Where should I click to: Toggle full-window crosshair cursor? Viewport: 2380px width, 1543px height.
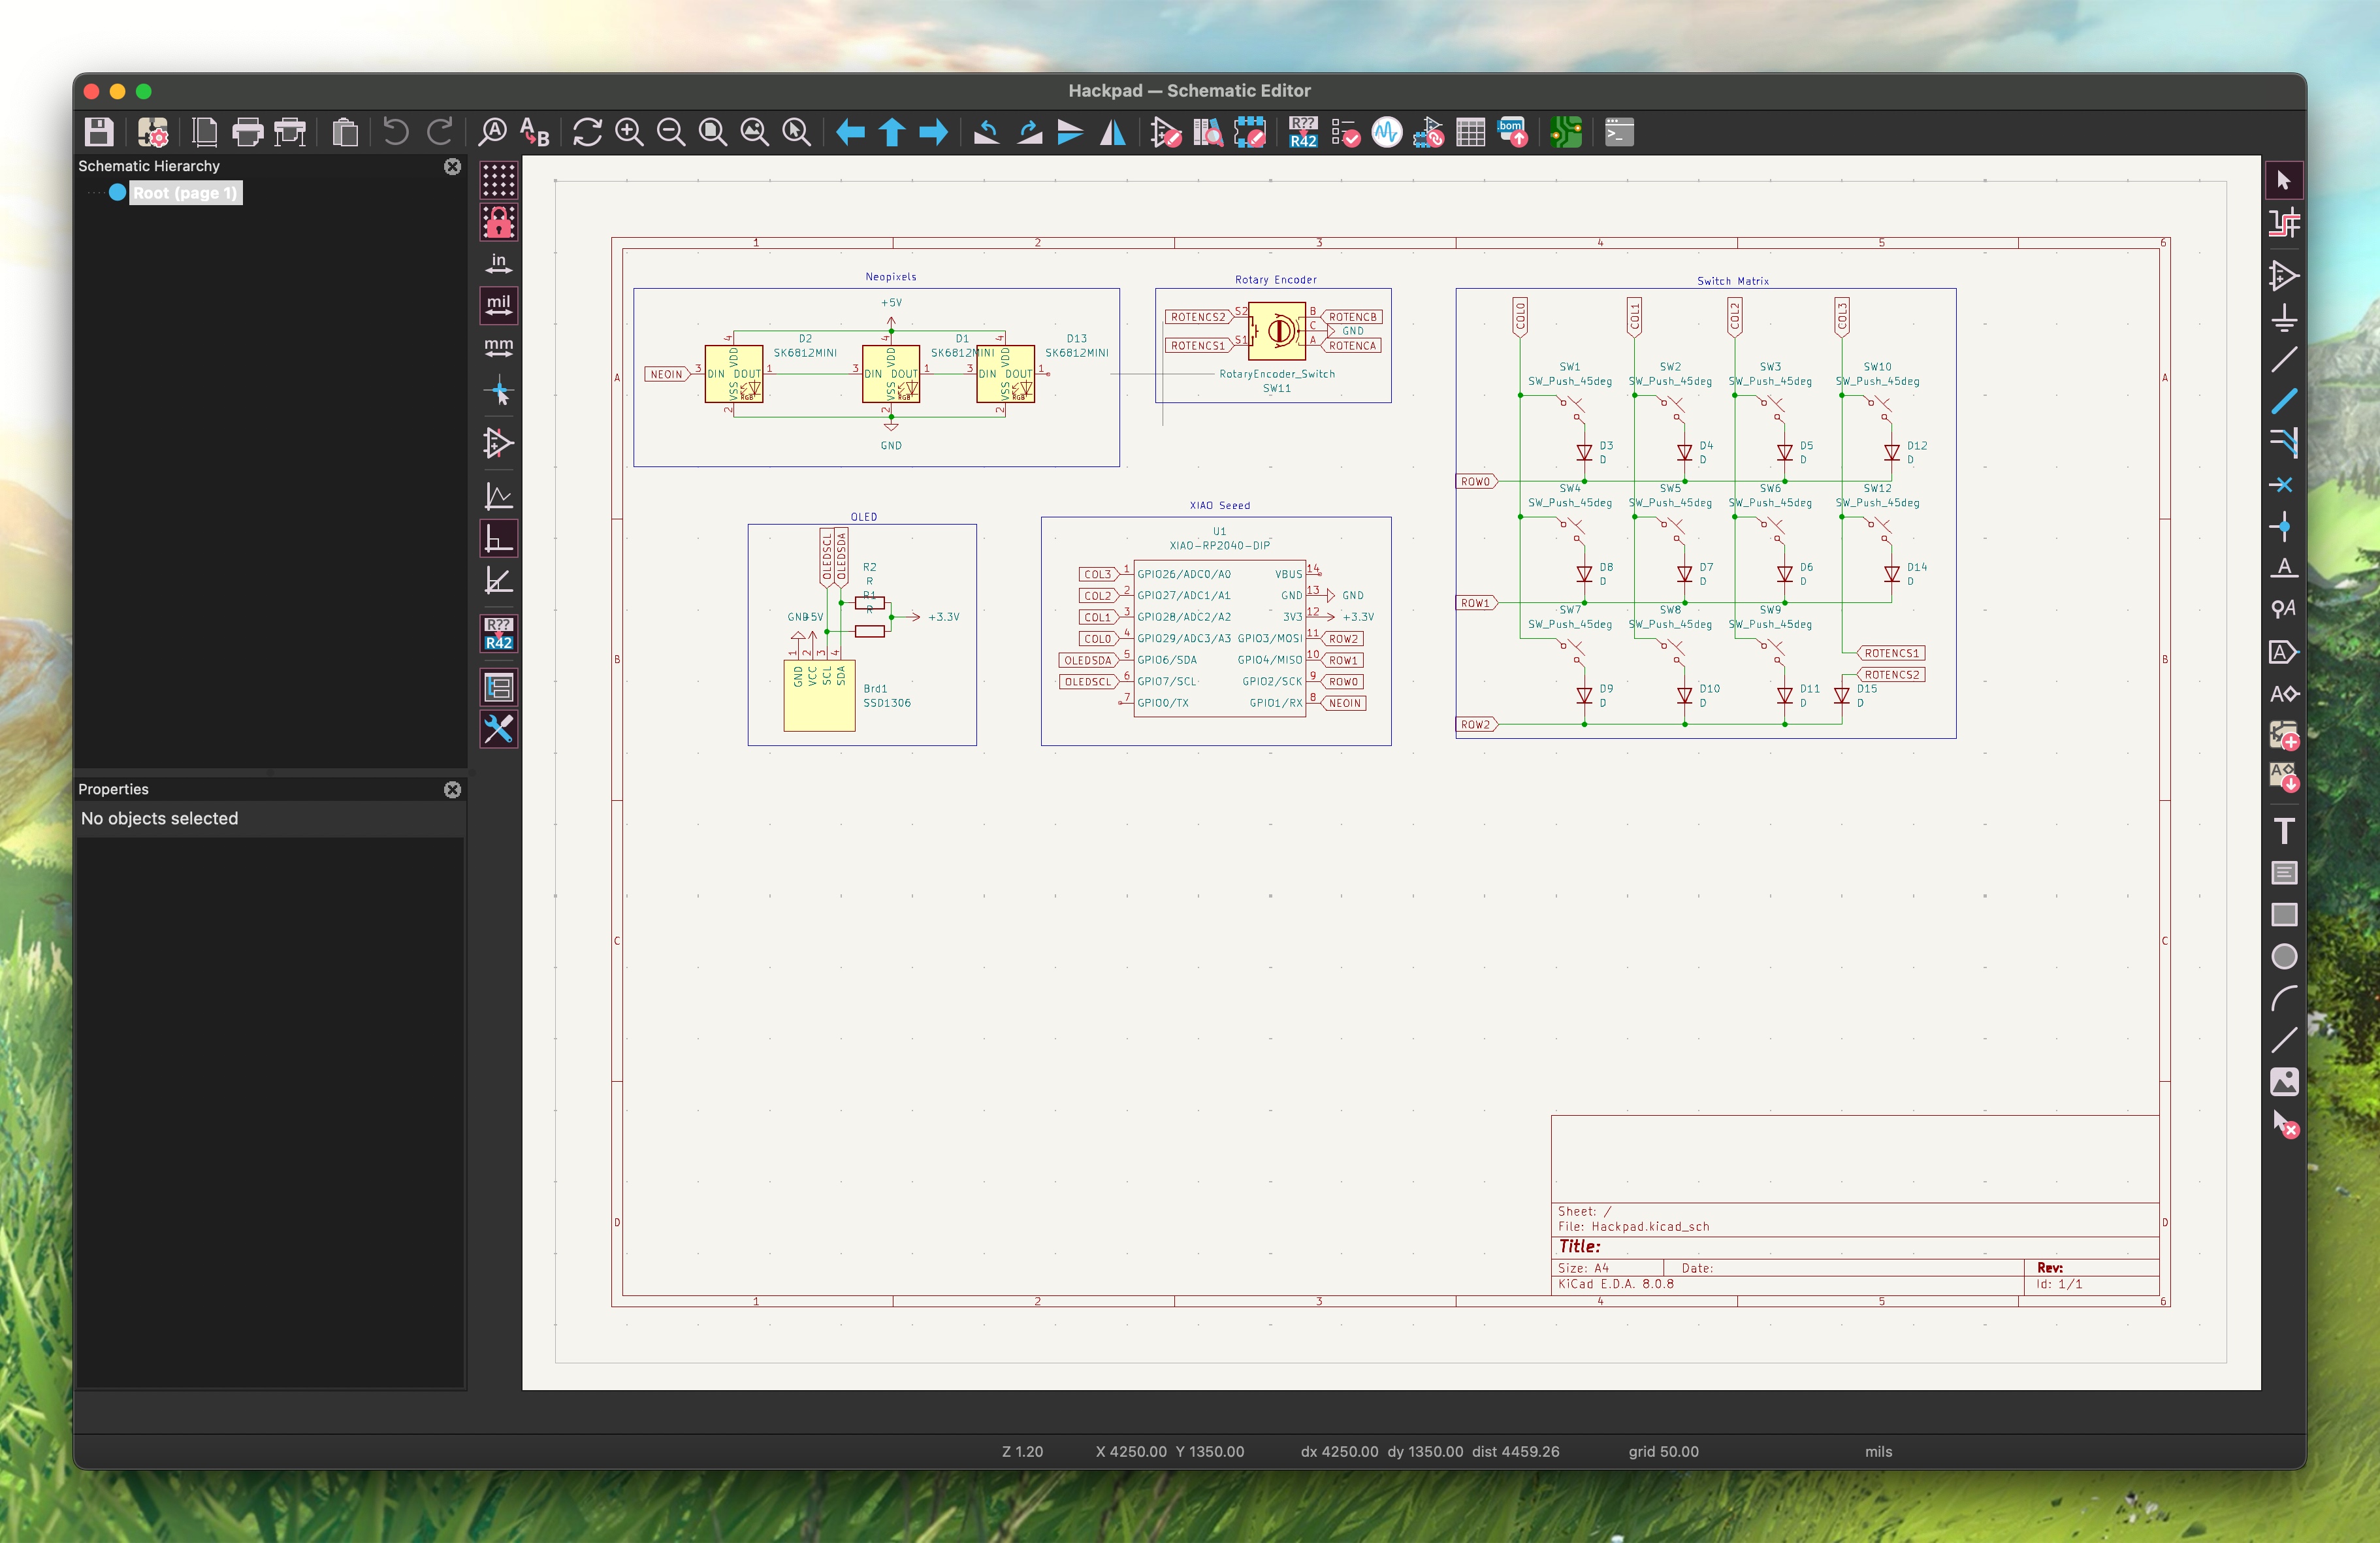point(498,391)
